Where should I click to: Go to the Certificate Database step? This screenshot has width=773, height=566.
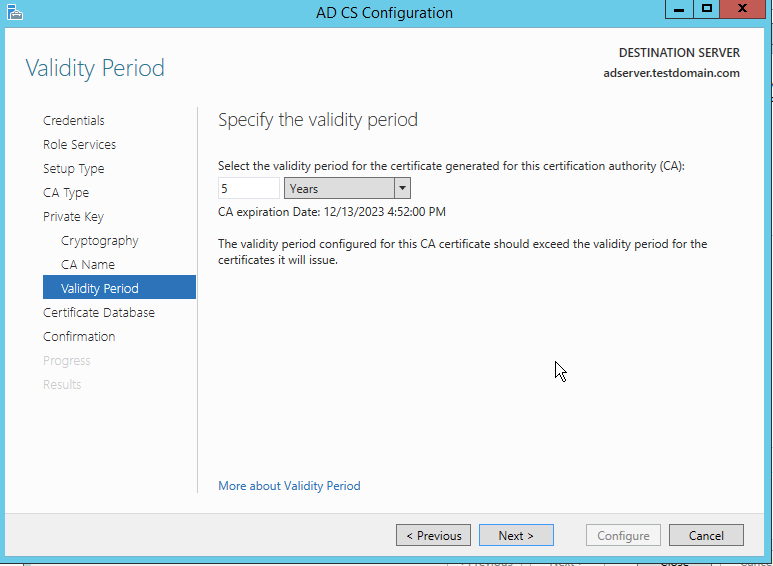(x=99, y=313)
